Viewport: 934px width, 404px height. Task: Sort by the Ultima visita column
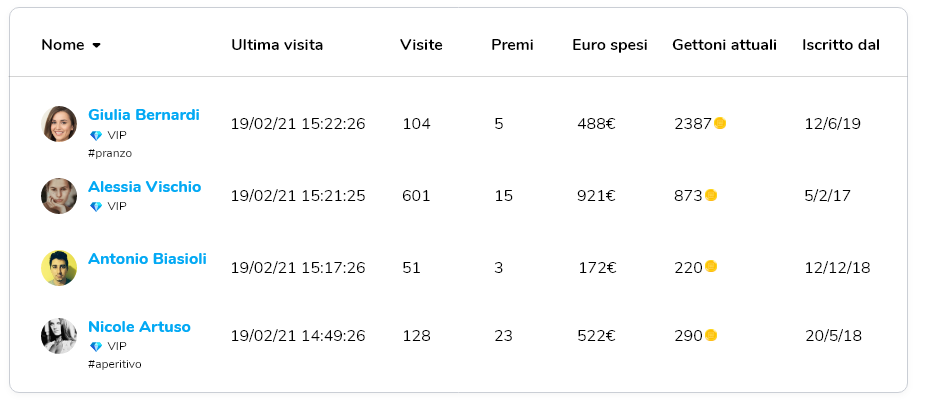[x=277, y=45]
